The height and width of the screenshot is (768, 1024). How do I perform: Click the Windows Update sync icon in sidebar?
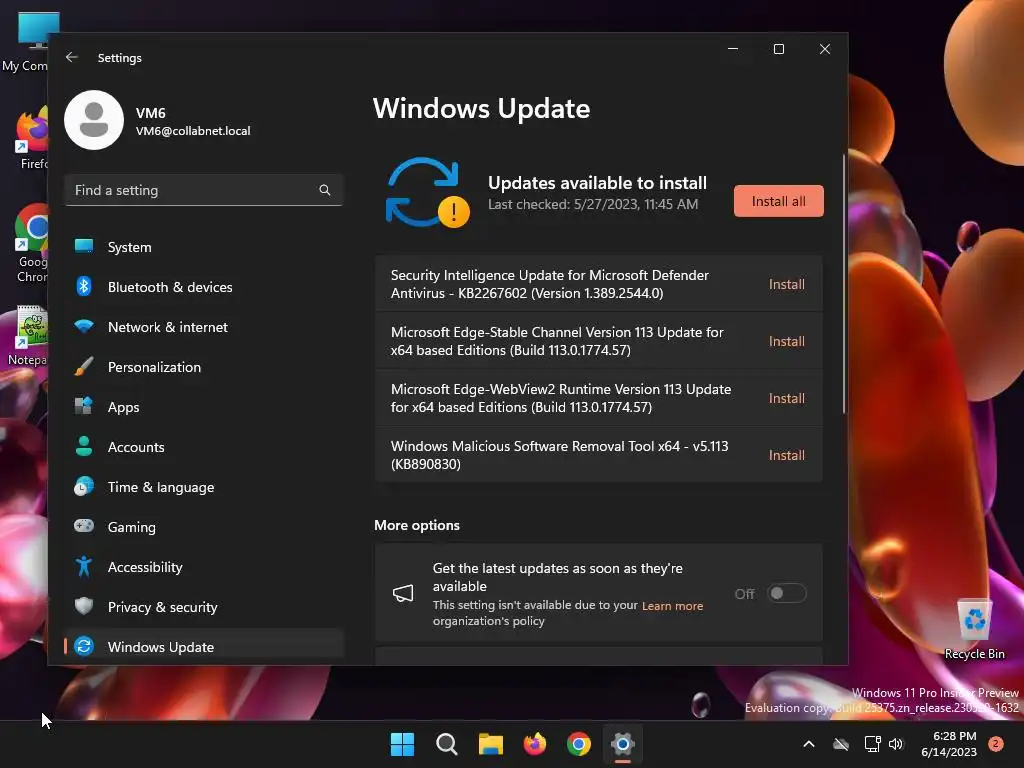coord(84,647)
